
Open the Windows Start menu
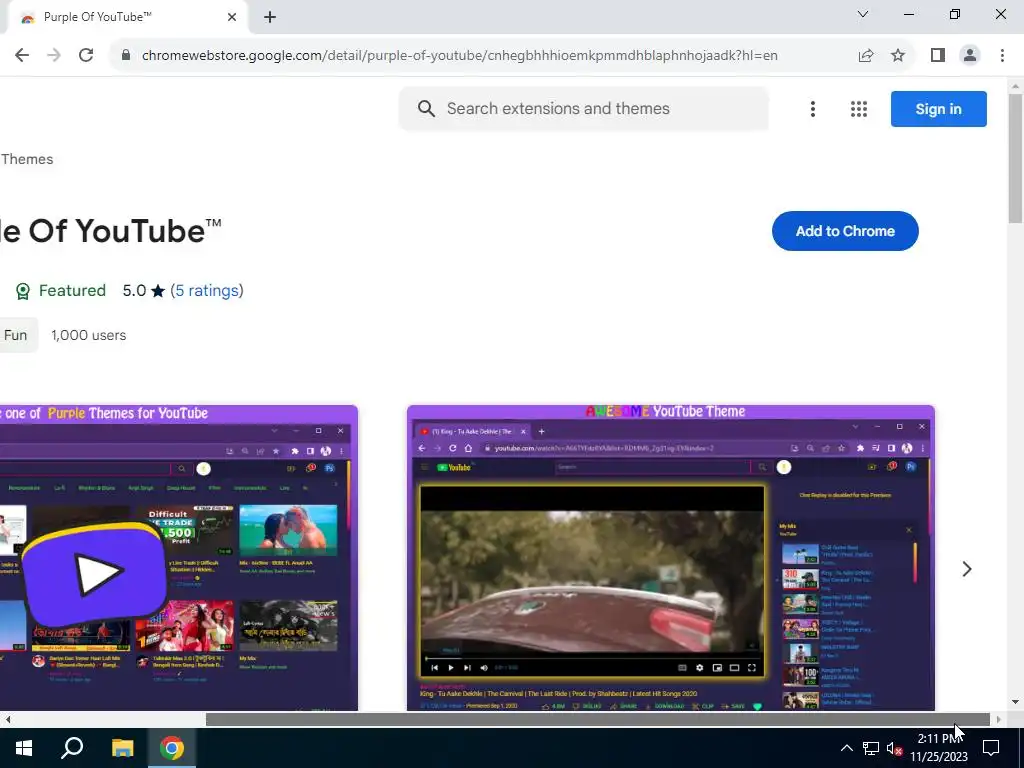24,748
